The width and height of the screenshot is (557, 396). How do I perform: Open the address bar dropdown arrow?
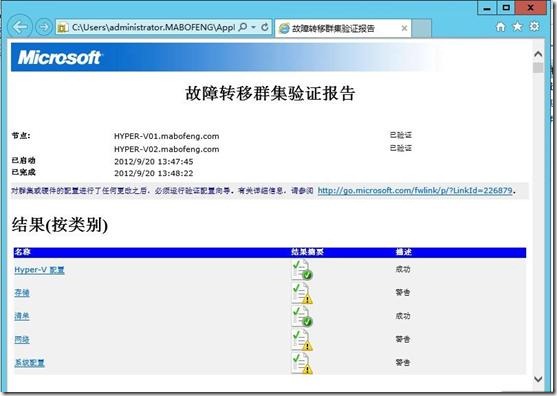click(x=254, y=27)
